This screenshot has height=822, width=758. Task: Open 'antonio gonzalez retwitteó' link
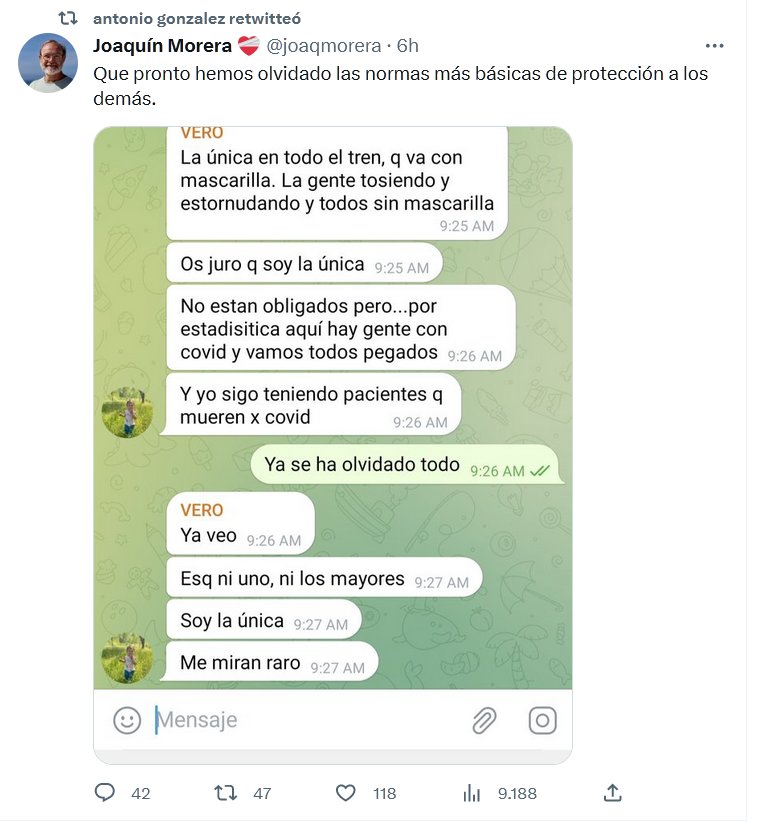pyautogui.click(x=197, y=18)
